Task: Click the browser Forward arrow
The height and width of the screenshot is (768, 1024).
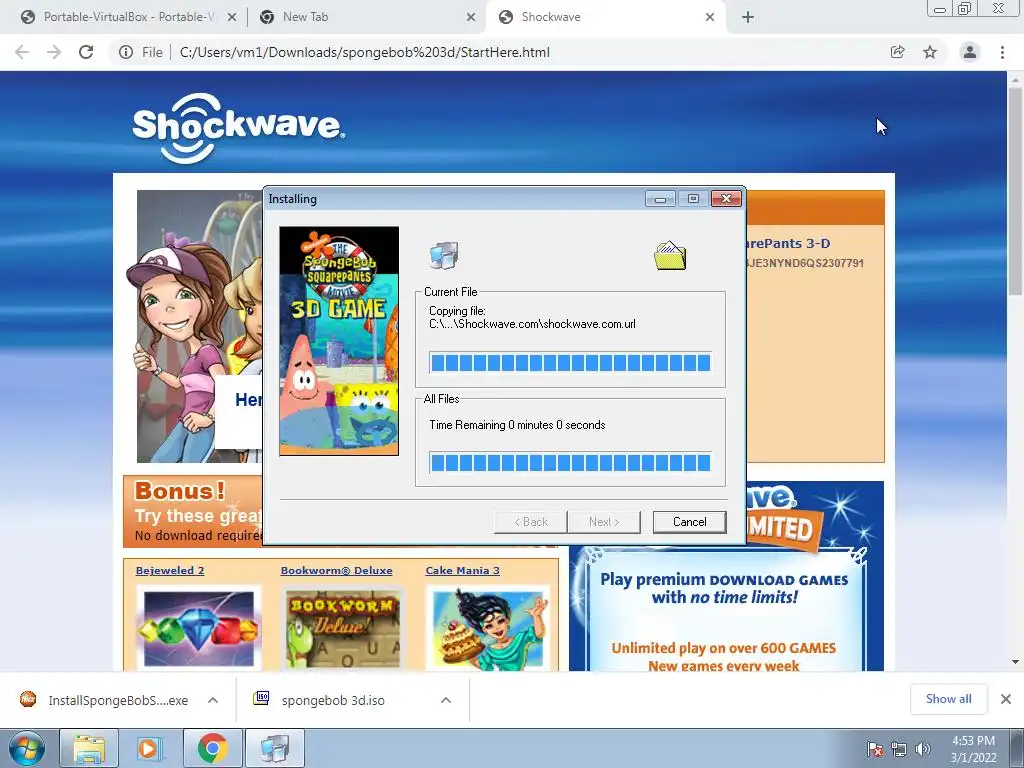Action: coord(54,52)
